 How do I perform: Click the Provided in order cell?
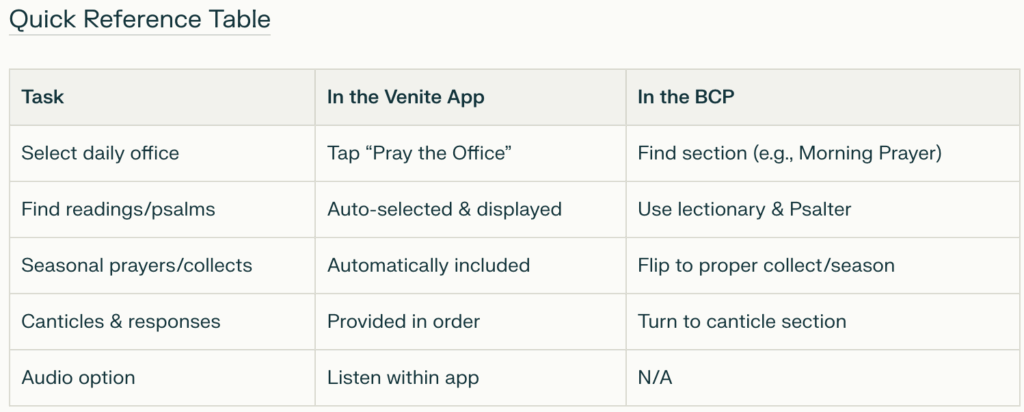[x=470, y=322]
